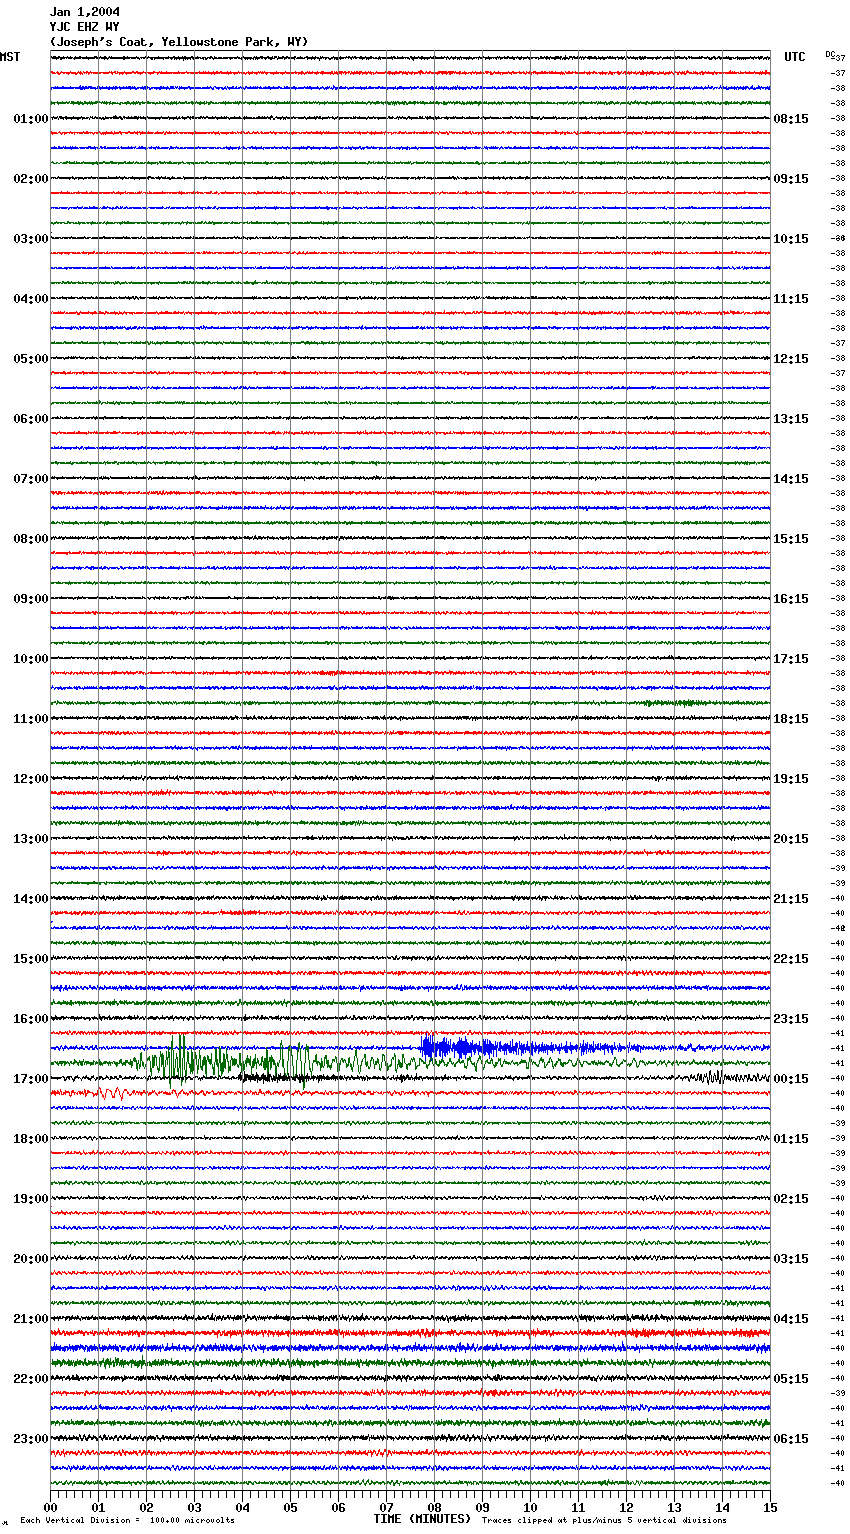This screenshot has width=850, height=1534.
Task: Select the 05:00 MST row label
Action: [31, 359]
